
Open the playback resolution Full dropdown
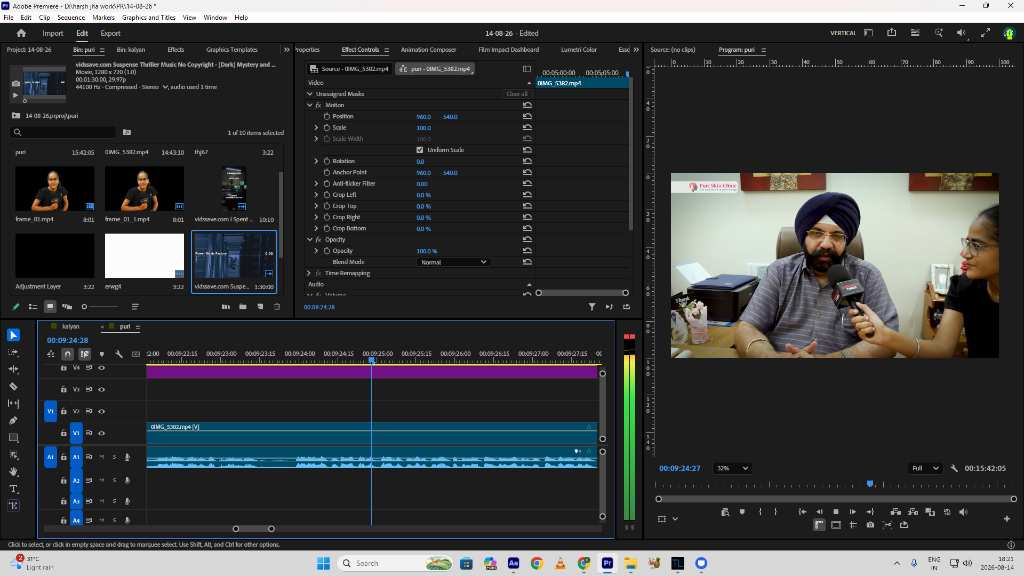(925, 468)
